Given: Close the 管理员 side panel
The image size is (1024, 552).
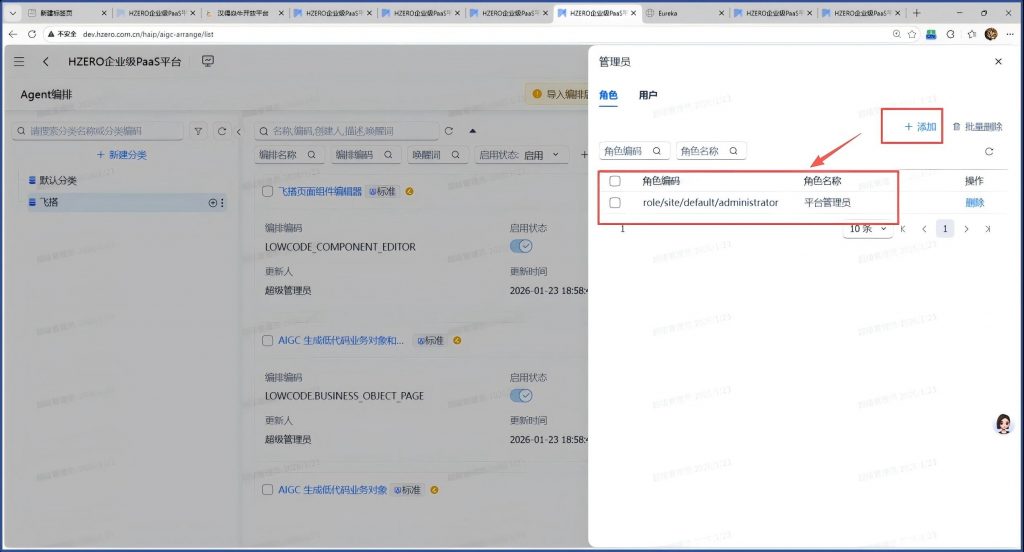Looking at the screenshot, I should (x=997, y=62).
